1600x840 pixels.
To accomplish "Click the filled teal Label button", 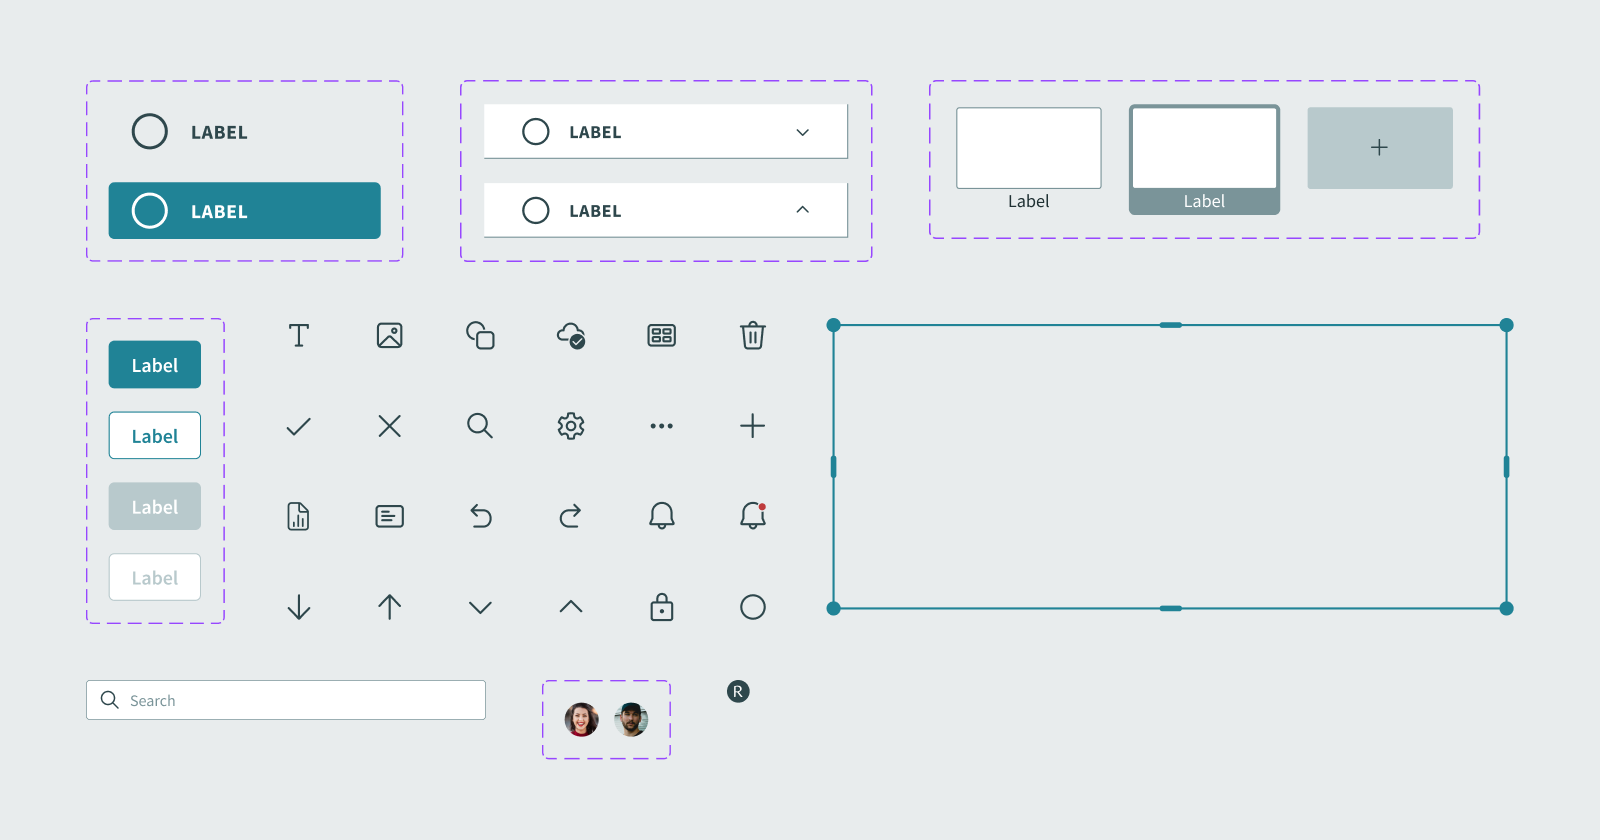I will (x=155, y=365).
